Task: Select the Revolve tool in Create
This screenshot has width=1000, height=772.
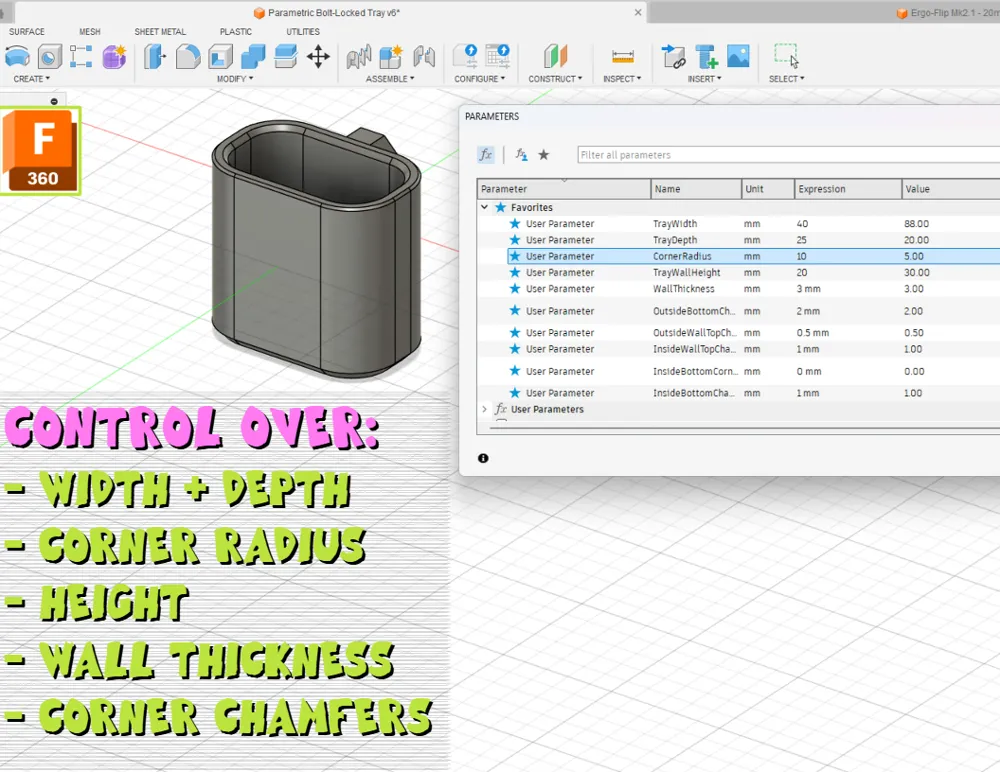Action: (17, 57)
